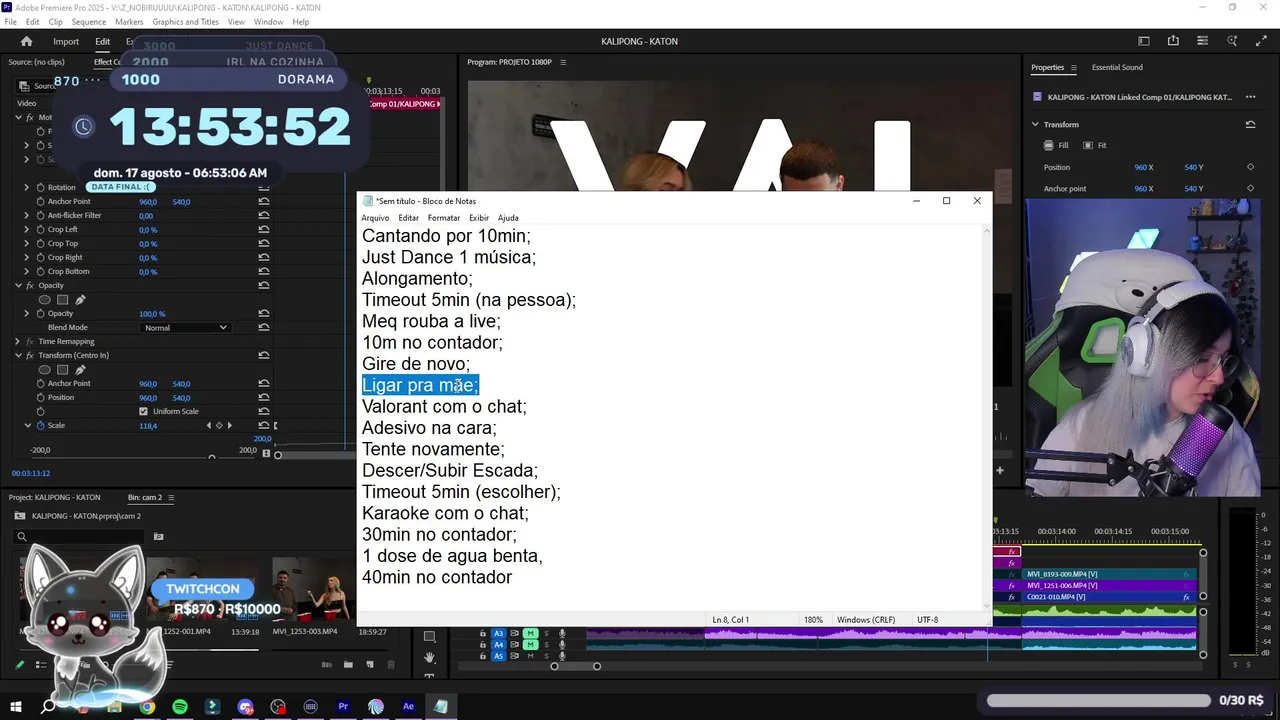Screen dimensions: 1280x720
Task: Select pen mask tool under Transform (Centro In)
Action: click(x=80, y=370)
